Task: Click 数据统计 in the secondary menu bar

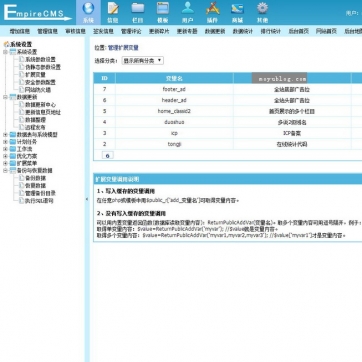Action: (x=243, y=31)
